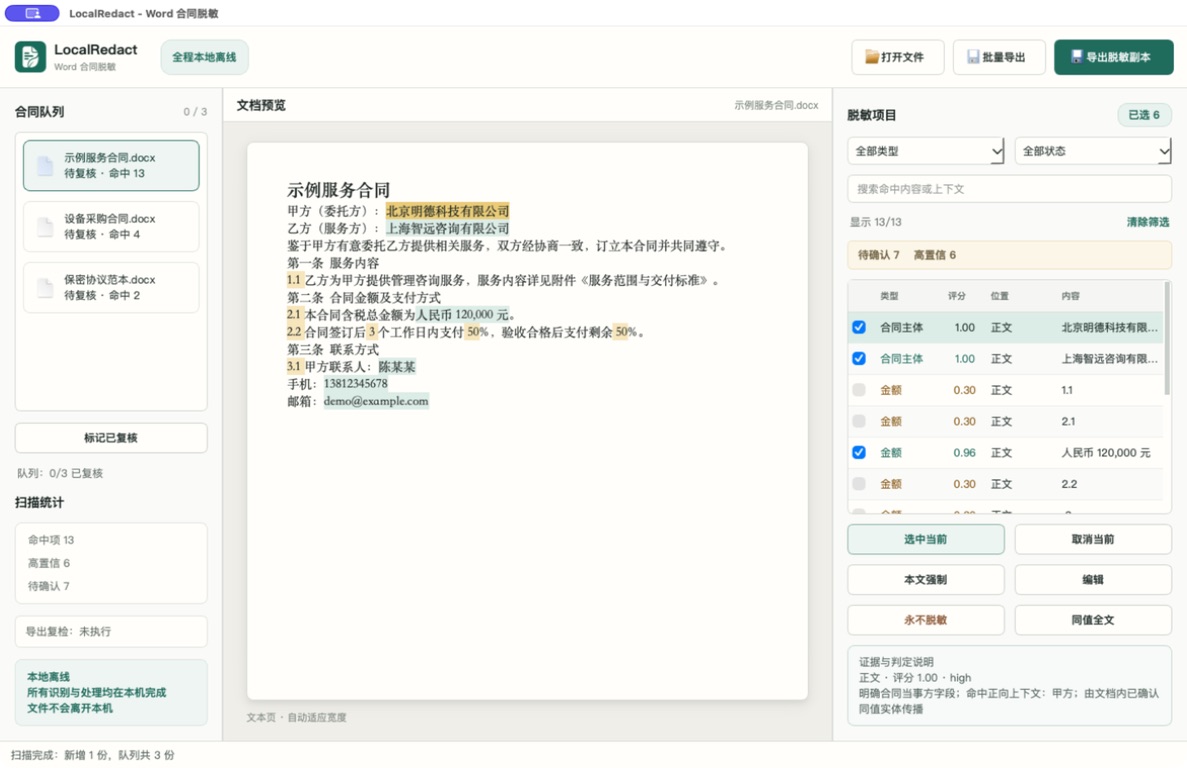The image size is (1187, 768).
Task: Click the 本文强制 button
Action: pos(926,580)
